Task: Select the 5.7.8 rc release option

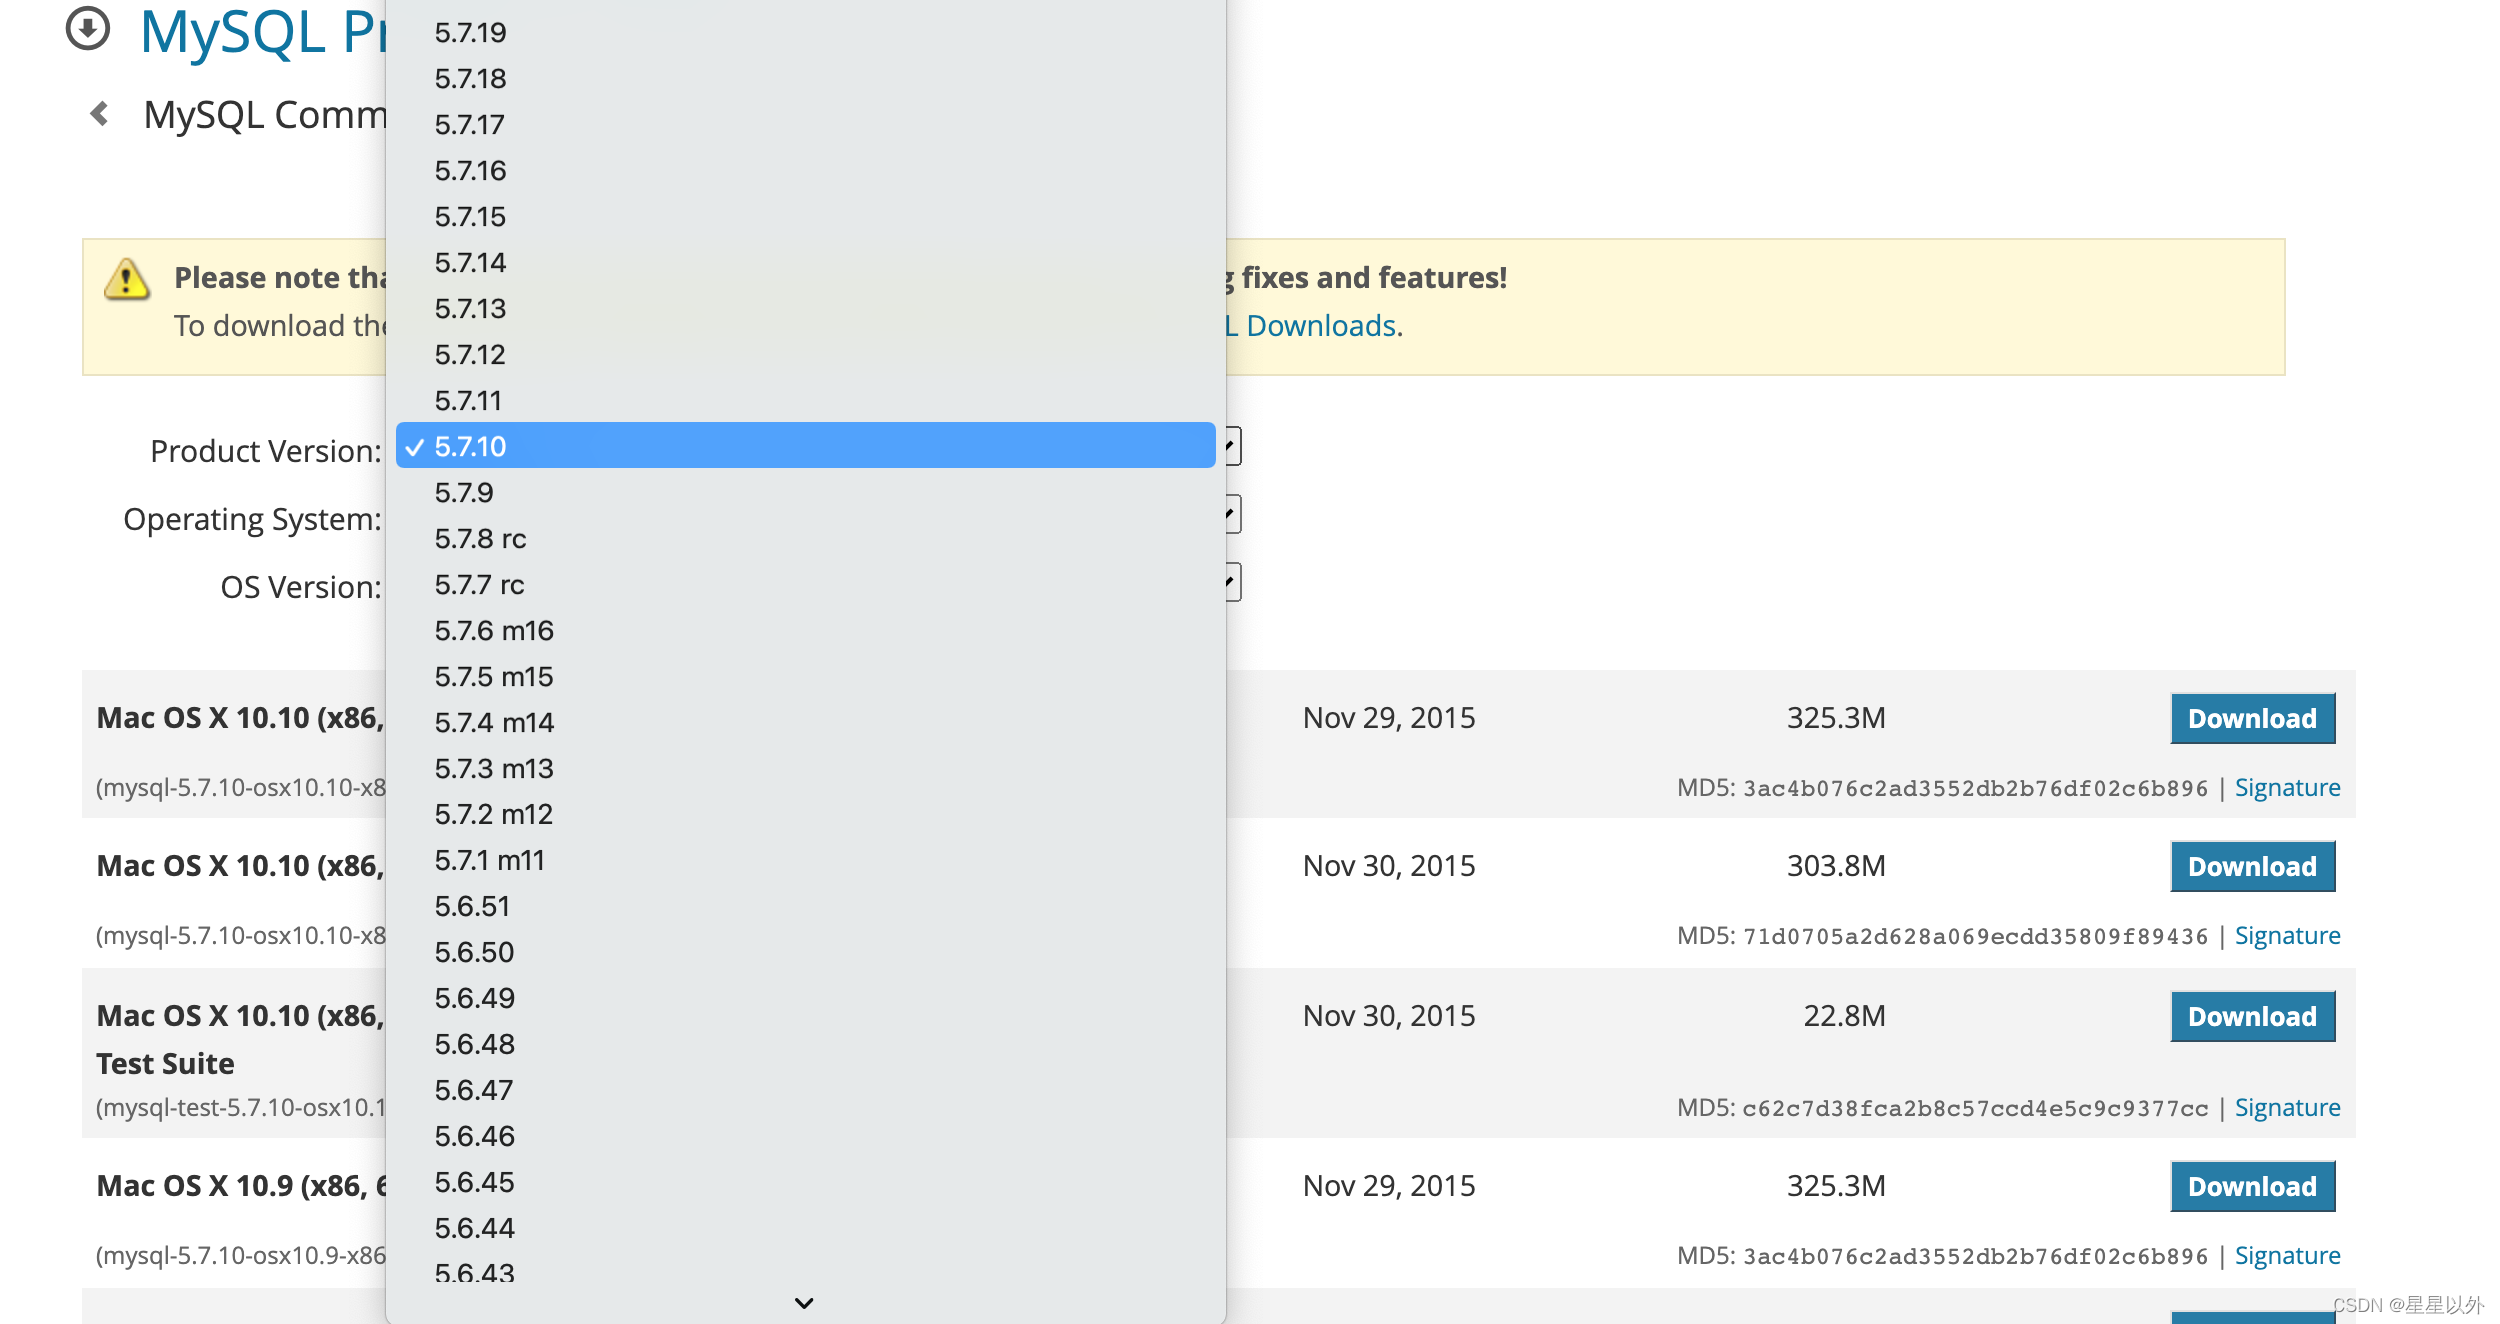Action: [x=480, y=539]
